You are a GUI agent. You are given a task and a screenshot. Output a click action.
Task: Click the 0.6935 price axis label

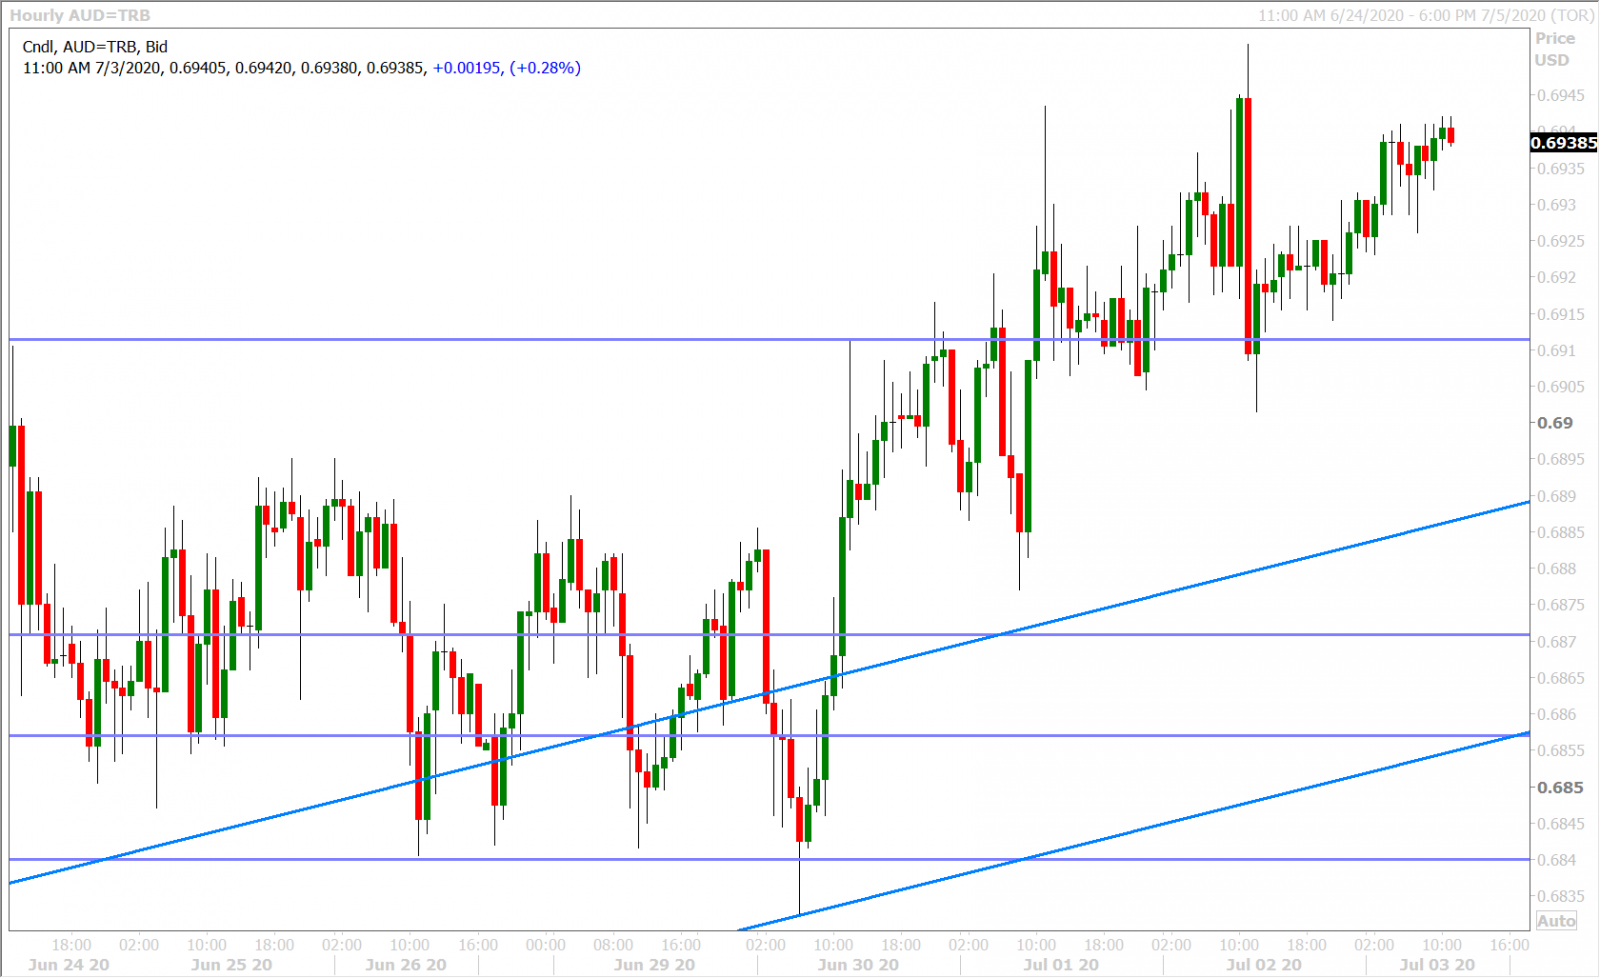coord(1561,169)
